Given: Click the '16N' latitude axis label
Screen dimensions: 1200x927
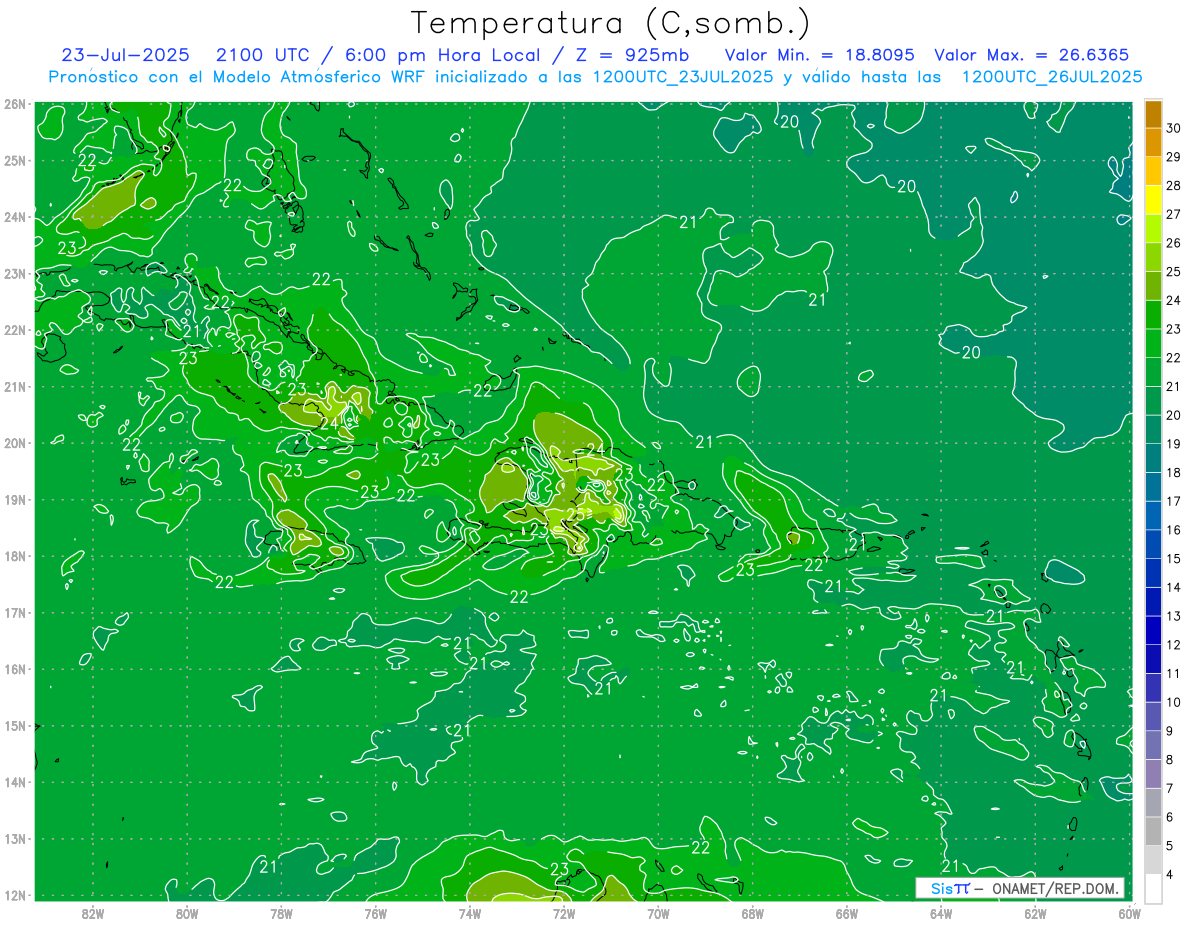Looking at the screenshot, I should point(15,669).
